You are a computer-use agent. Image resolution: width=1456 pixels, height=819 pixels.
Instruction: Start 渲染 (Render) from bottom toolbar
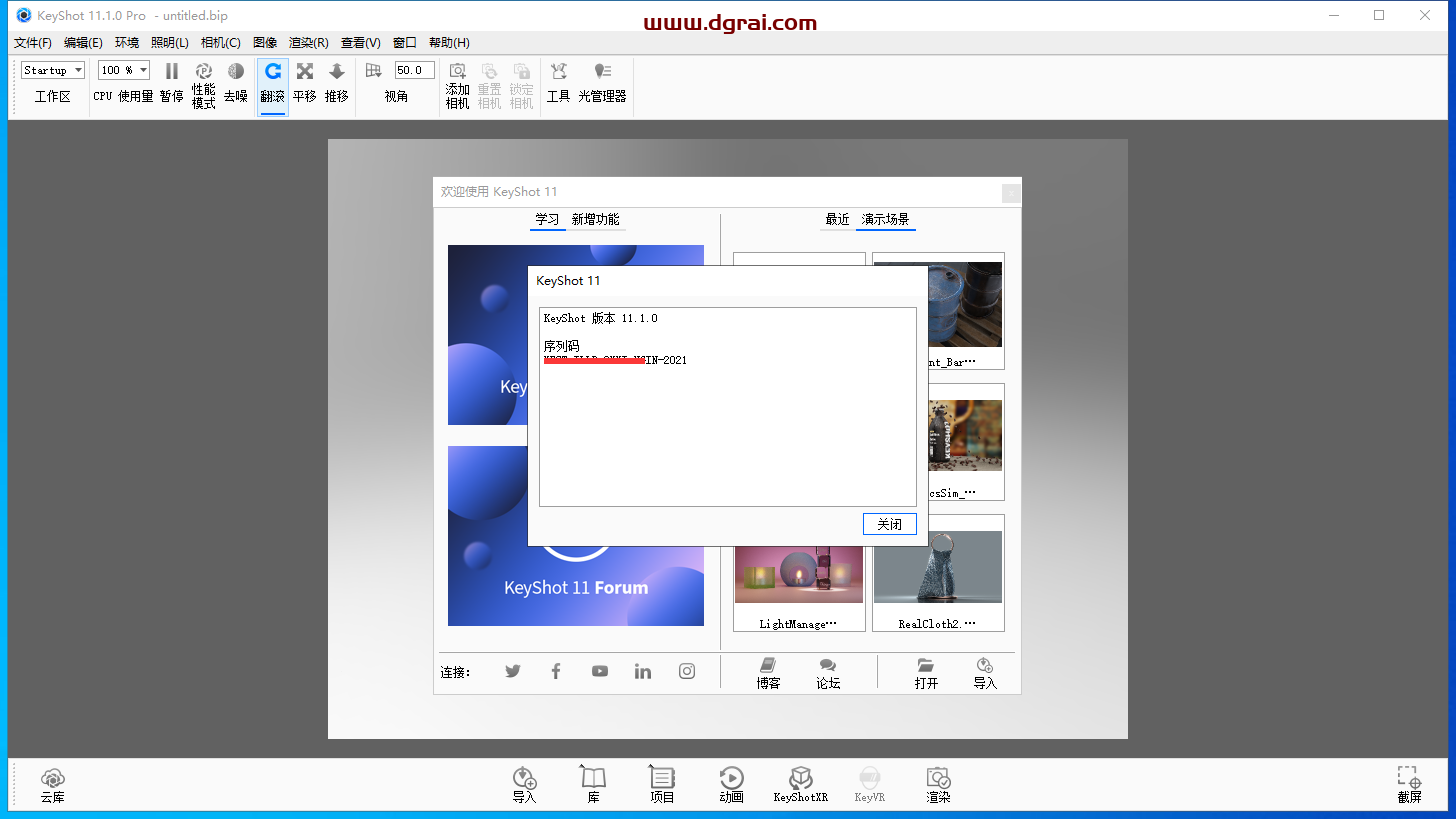pos(937,783)
